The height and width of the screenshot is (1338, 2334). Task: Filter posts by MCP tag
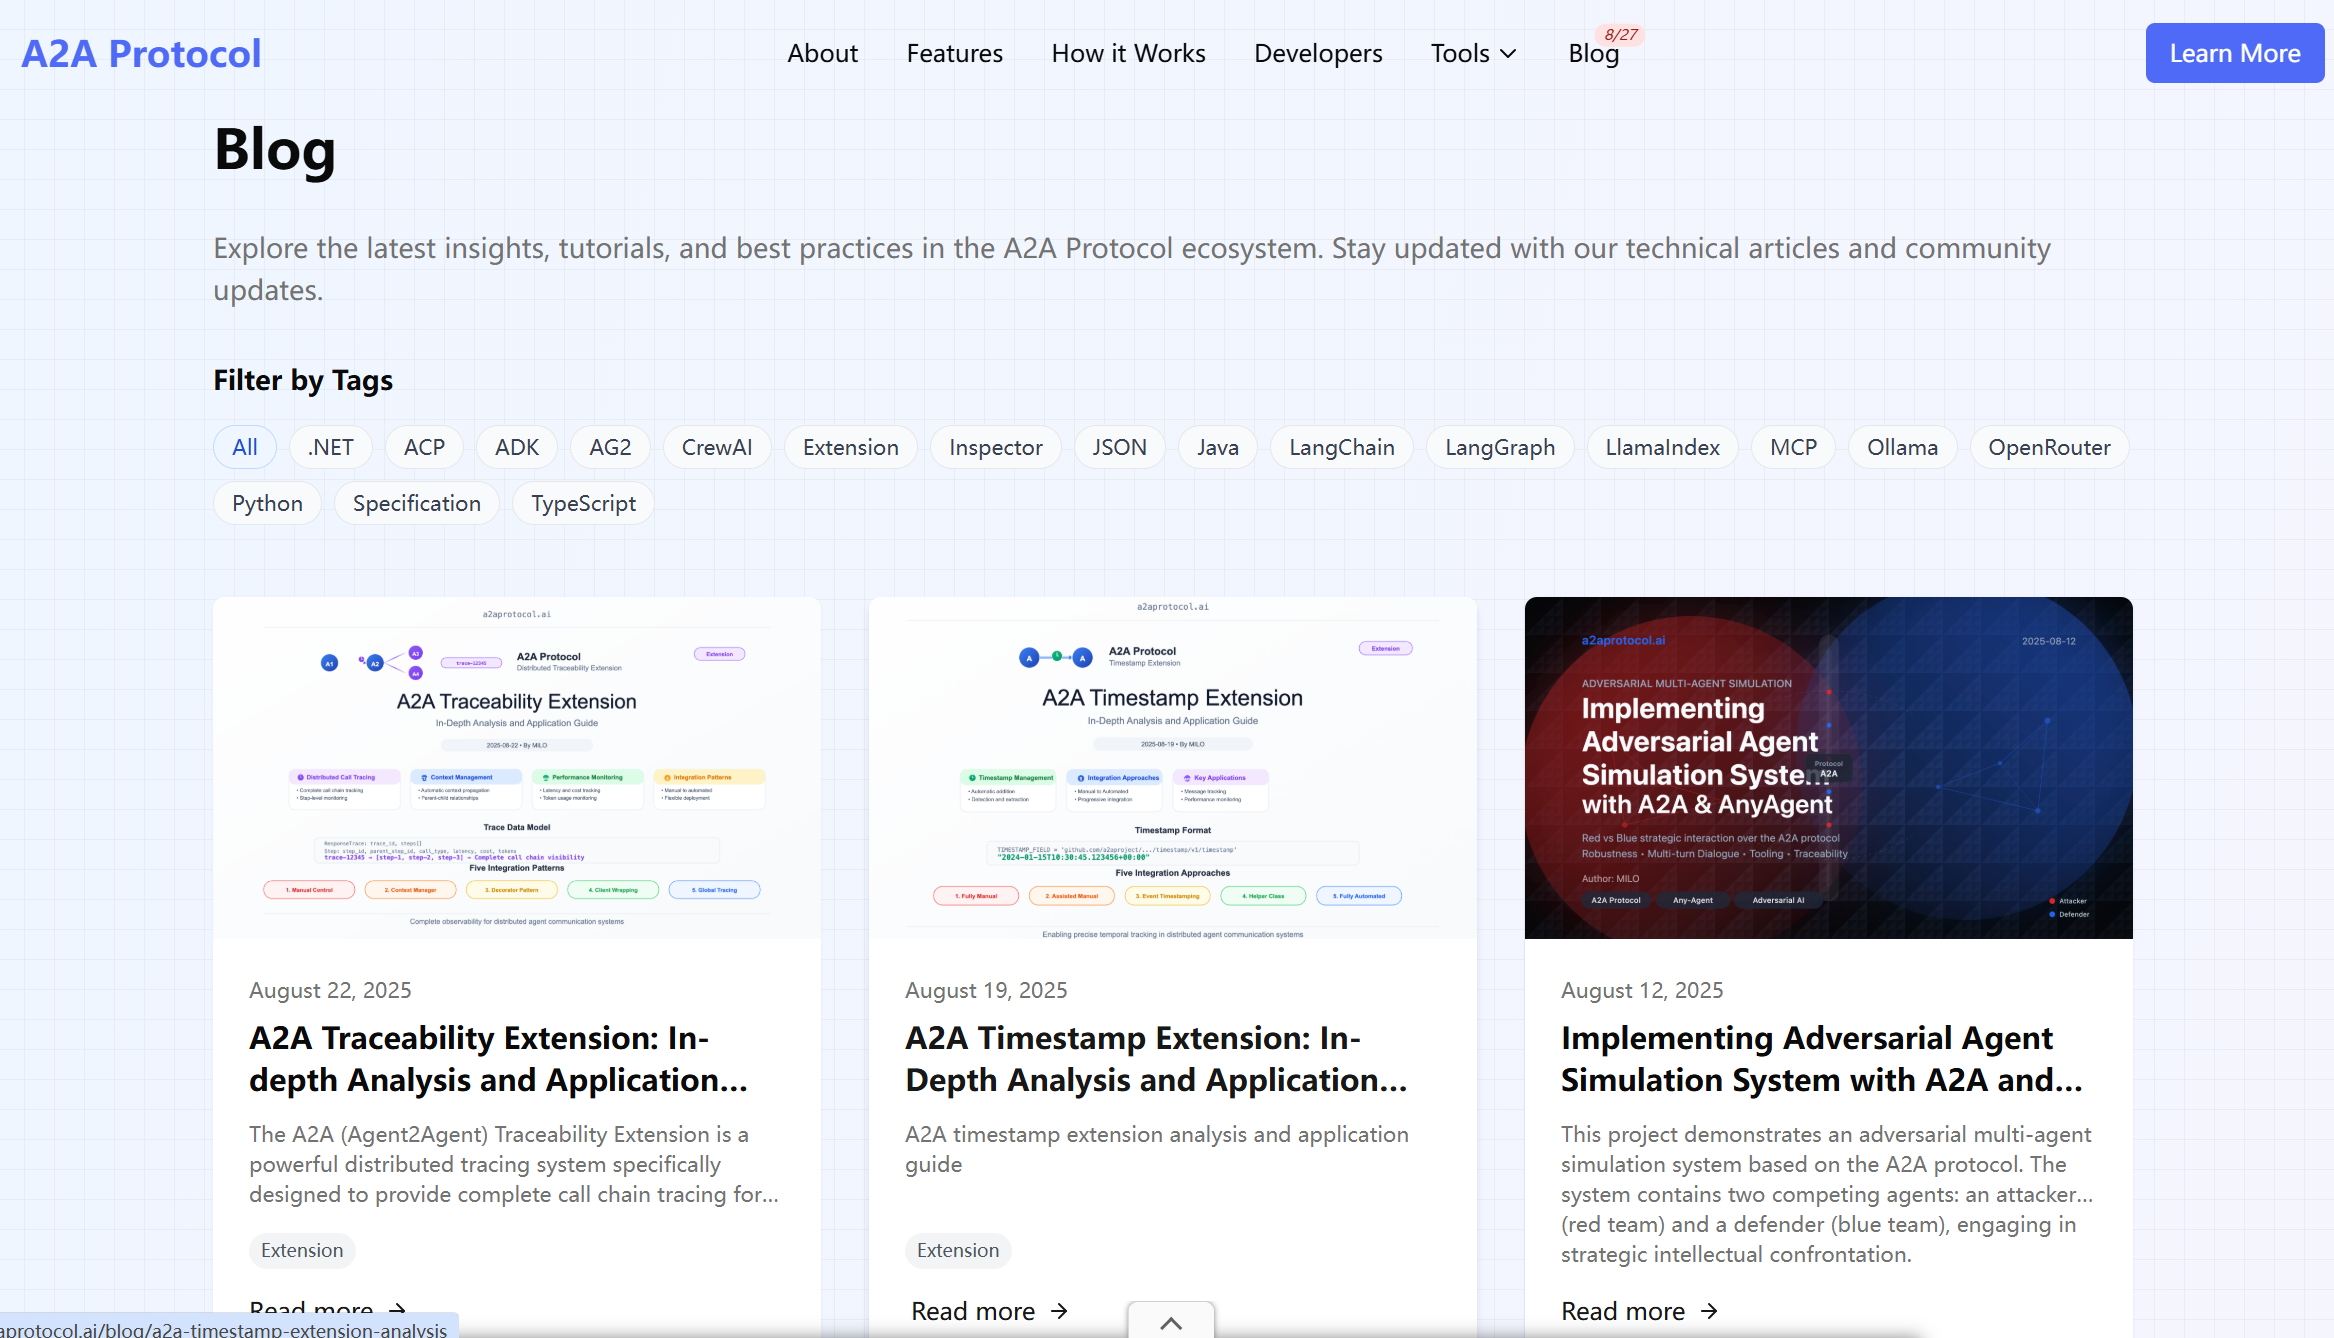pyautogui.click(x=1794, y=447)
